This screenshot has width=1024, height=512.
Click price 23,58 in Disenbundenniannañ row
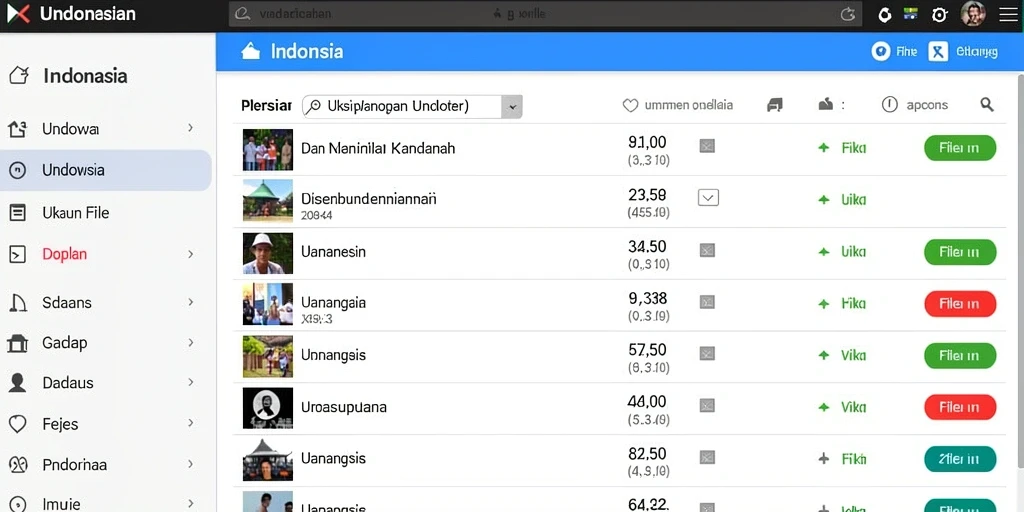(647, 195)
